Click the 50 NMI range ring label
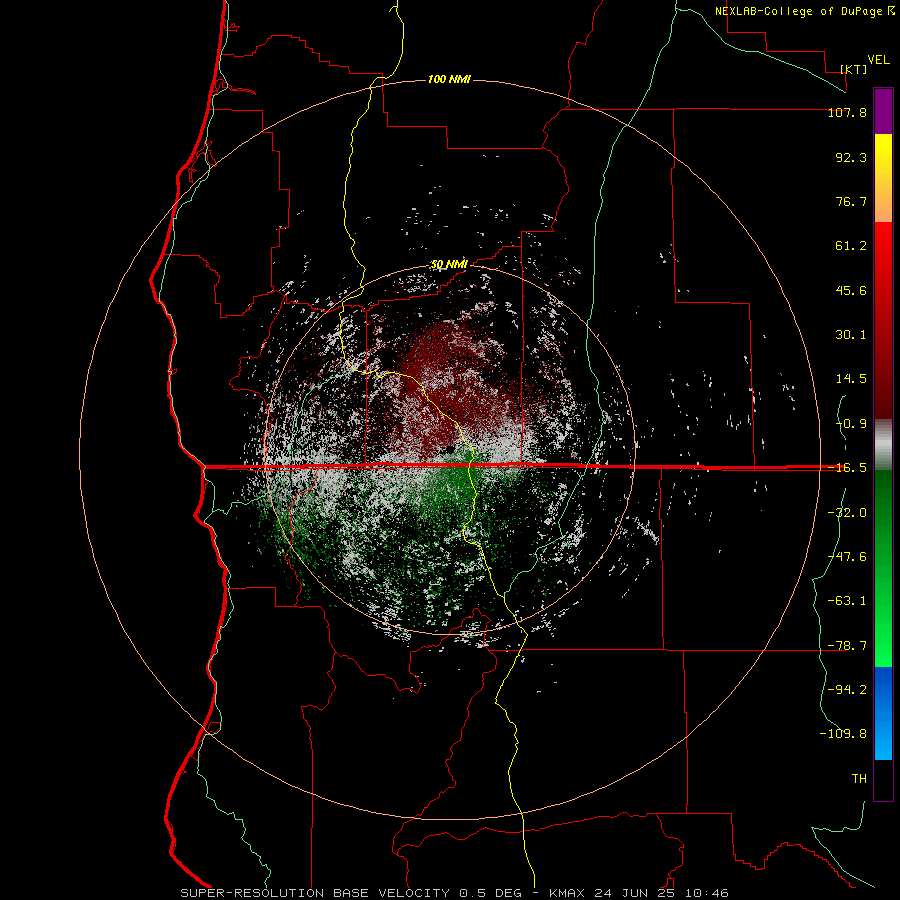Screen dimensions: 900x900 coord(449,264)
